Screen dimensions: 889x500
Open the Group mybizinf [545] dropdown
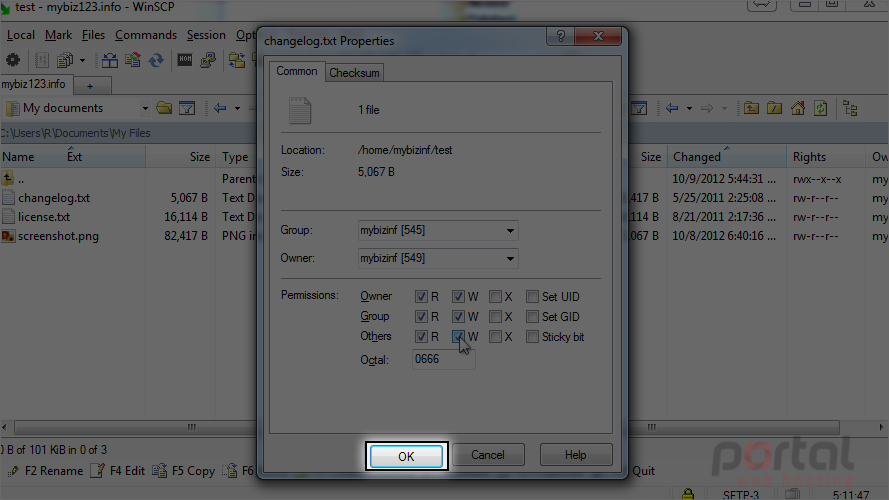coord(438,230)
